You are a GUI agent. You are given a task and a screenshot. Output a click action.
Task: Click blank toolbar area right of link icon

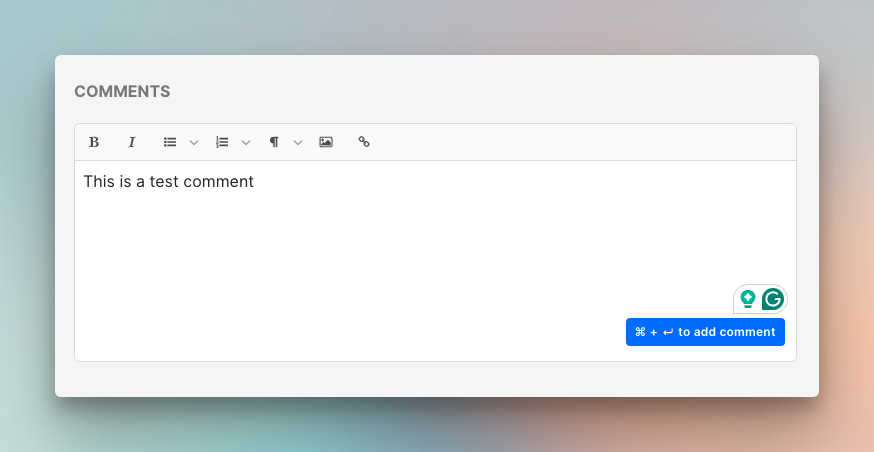(x=580, y=142)
